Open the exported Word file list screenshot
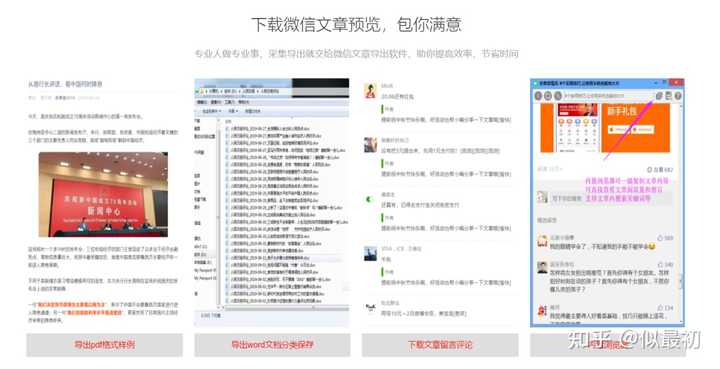This screenshot has height=369, width=720. [x=272, y=202]
